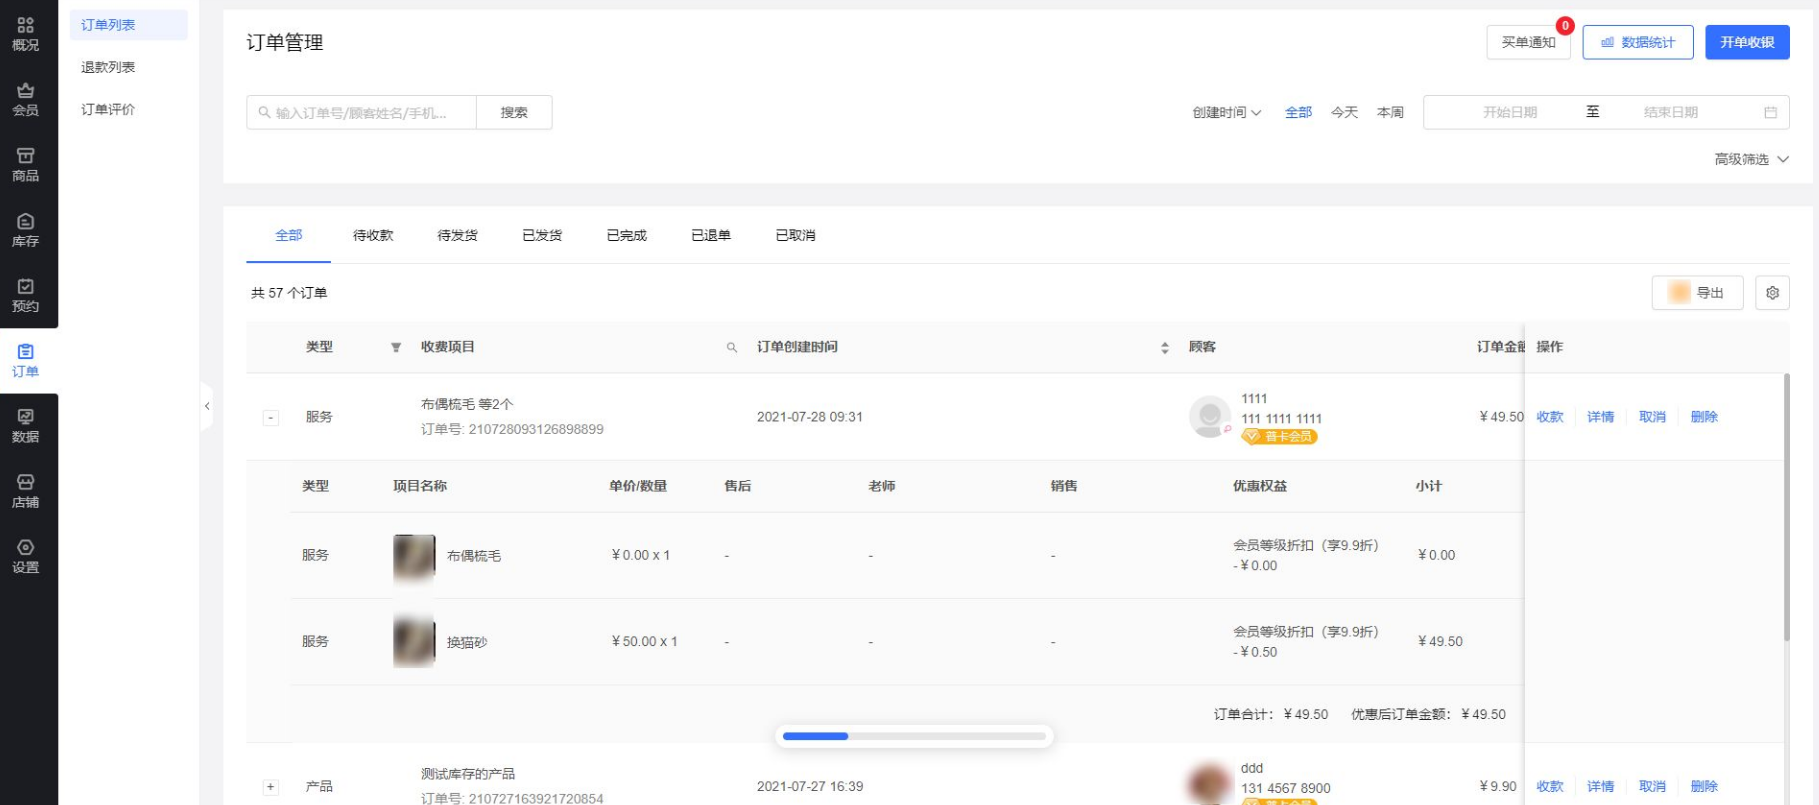The image size is (1819, 805).
Task: Expand 高级筛选 advanced filters
Action: [x=1751, y=159]
